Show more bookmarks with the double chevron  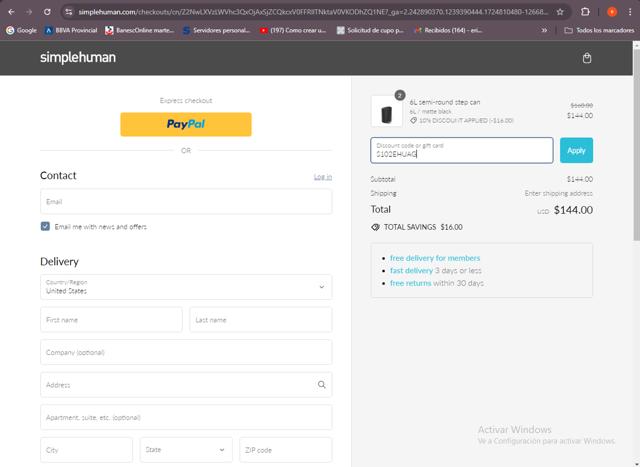tap(544, 30)
